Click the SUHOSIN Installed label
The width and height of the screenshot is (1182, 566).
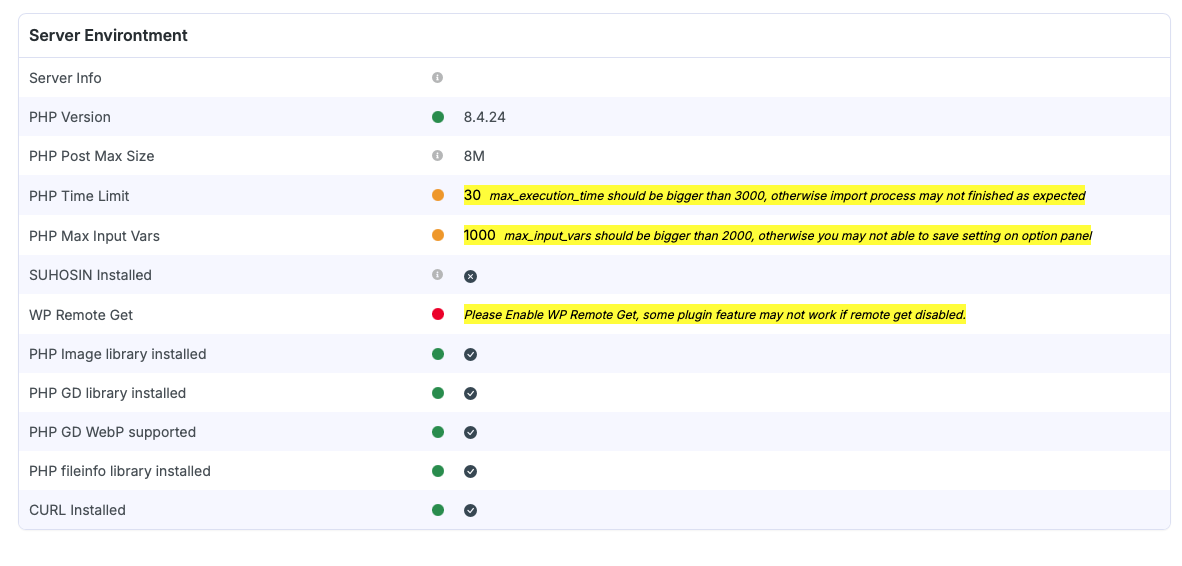point(90,275)
